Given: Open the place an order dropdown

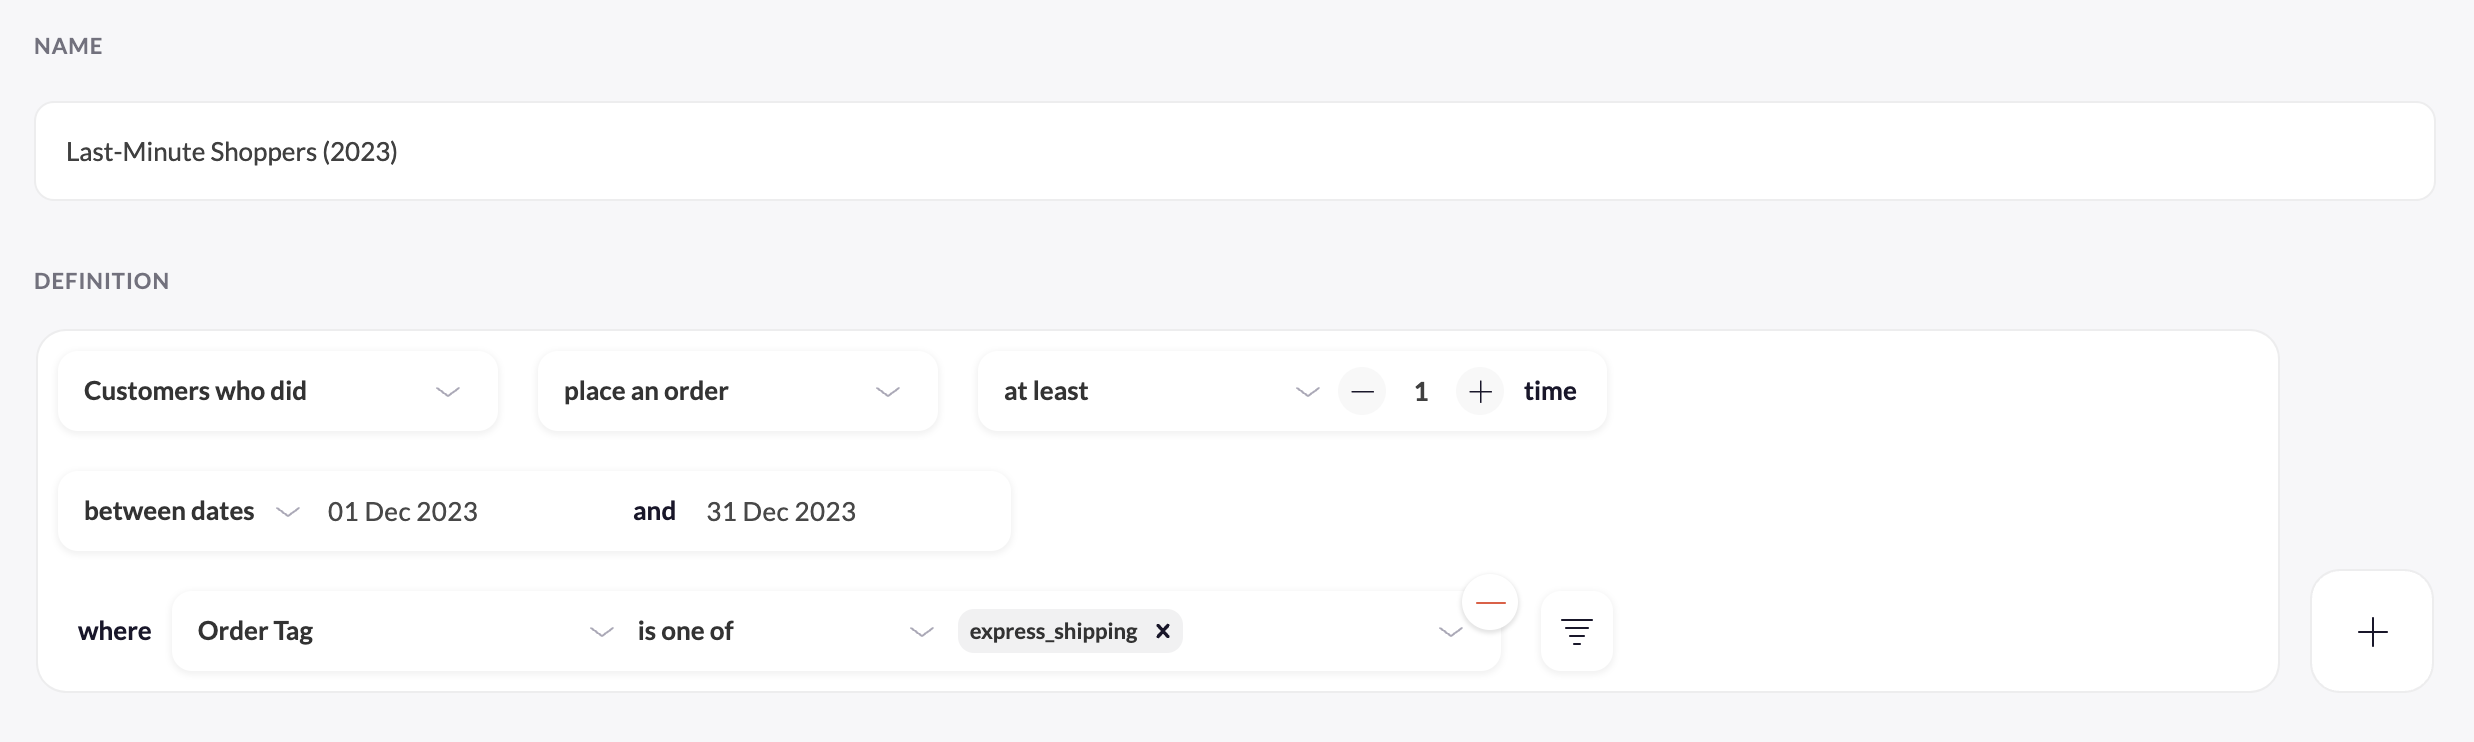Looking at the screenshot, I should click(738, 391).
